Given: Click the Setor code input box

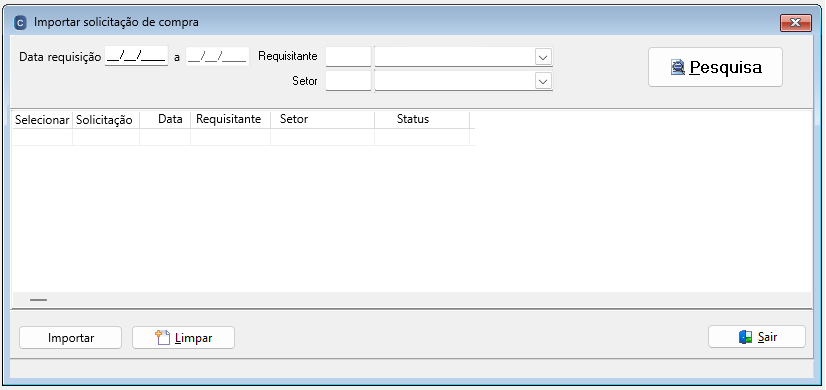Looking at the screenshot, I should coord(349,81).
